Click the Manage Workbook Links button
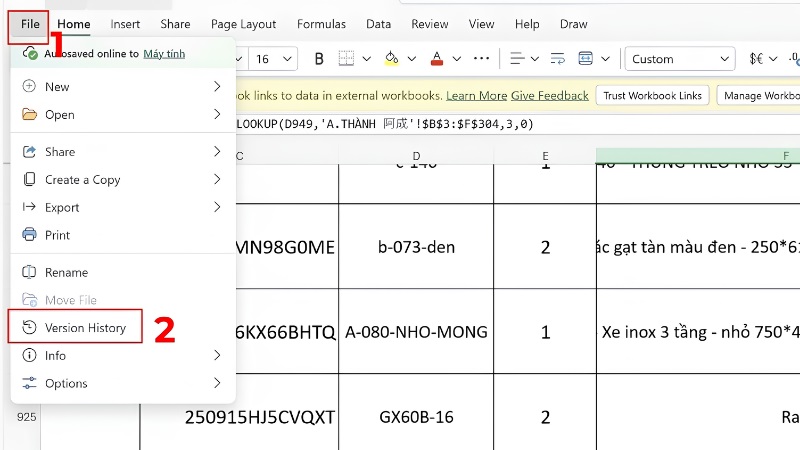 click(759, 95)
